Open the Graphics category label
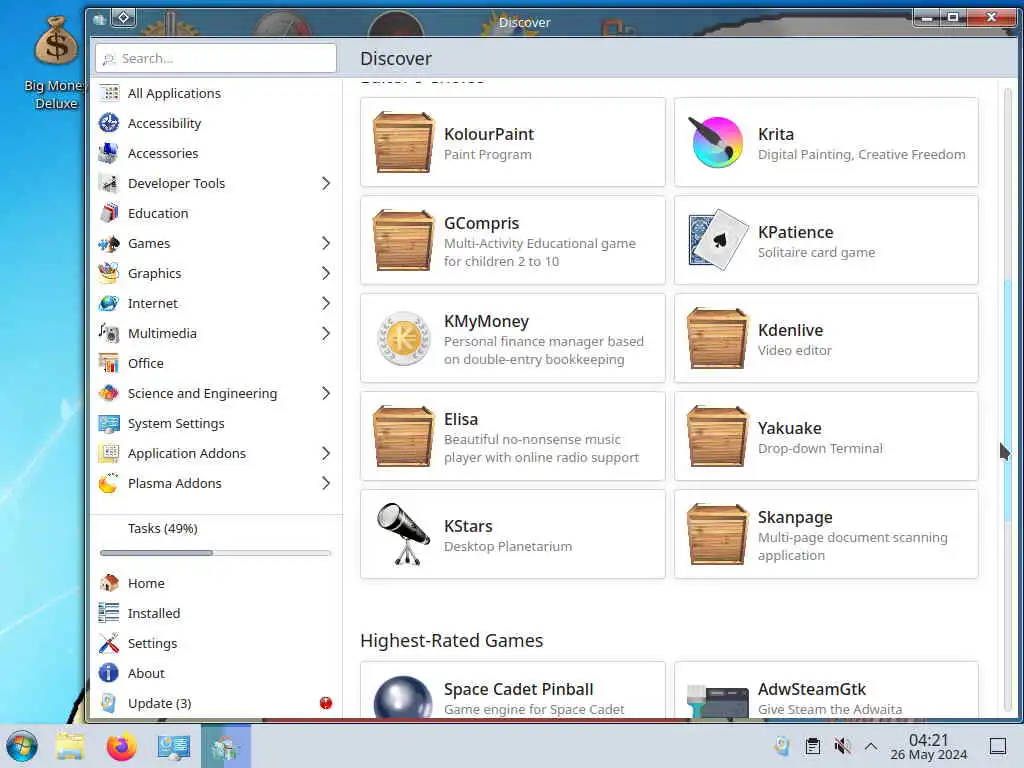The image size is (1024, 768). [155, 274]
